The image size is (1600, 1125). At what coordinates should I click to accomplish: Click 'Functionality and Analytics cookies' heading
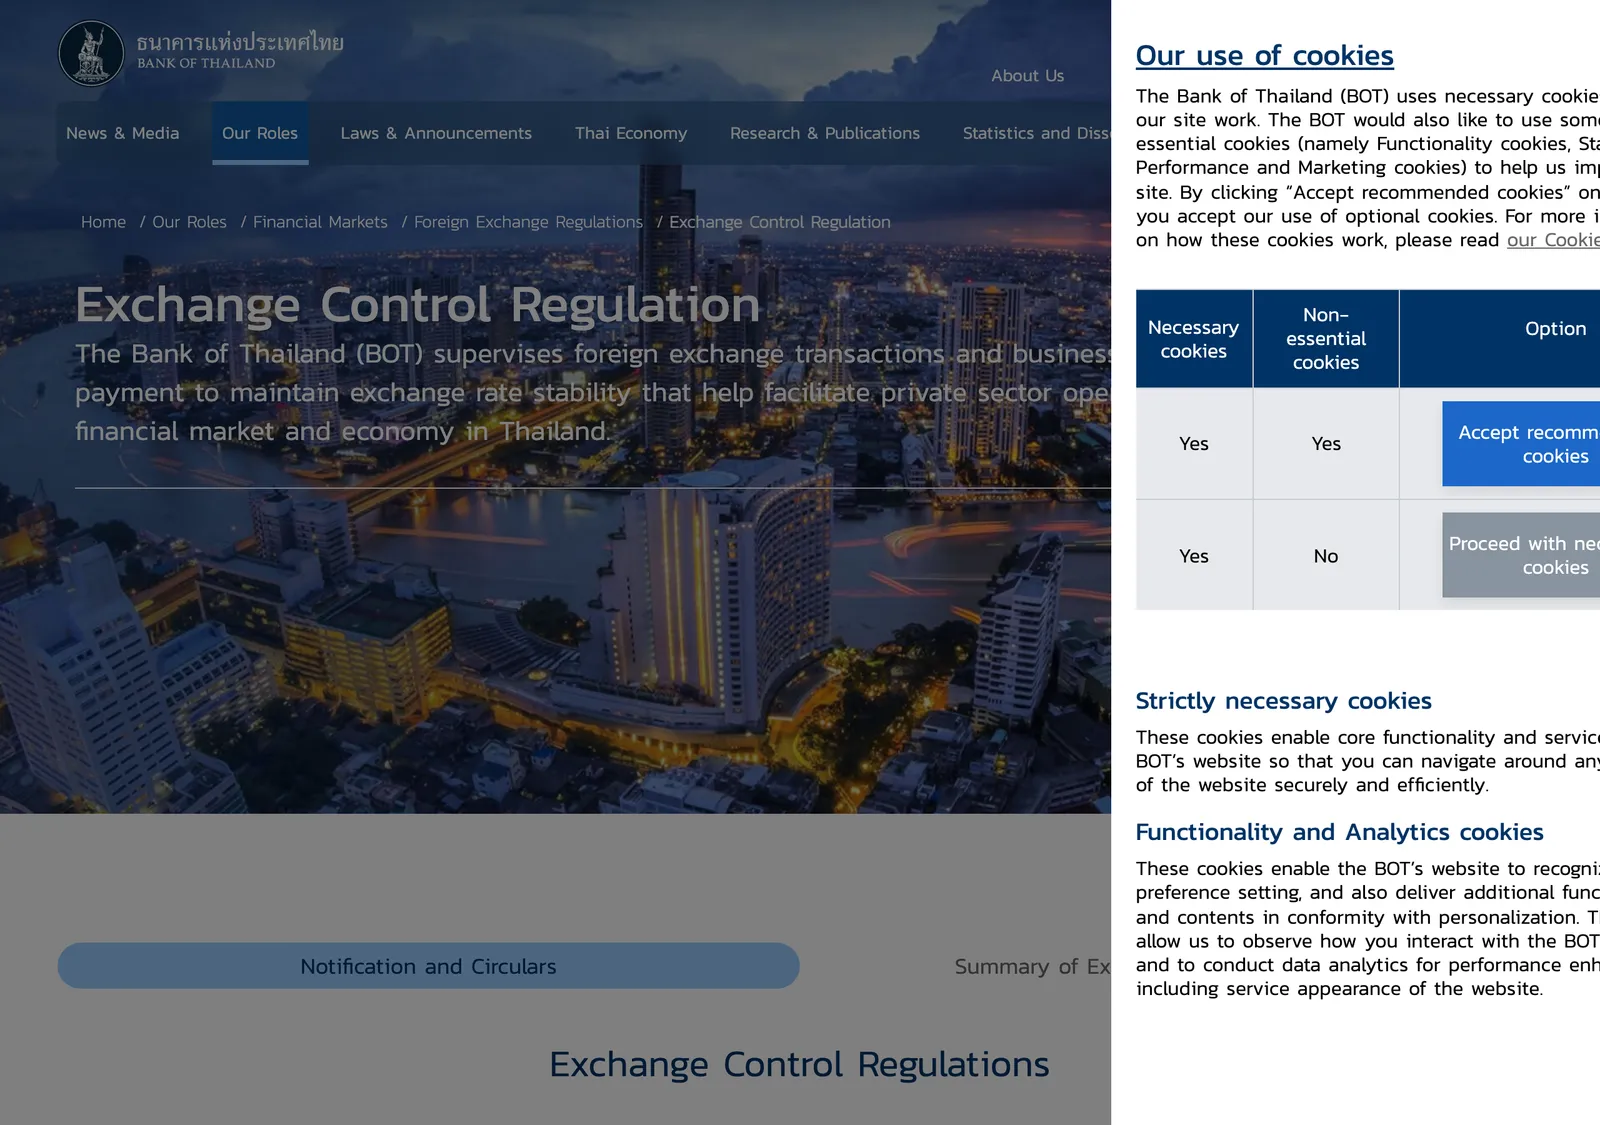coord(1339,832)
